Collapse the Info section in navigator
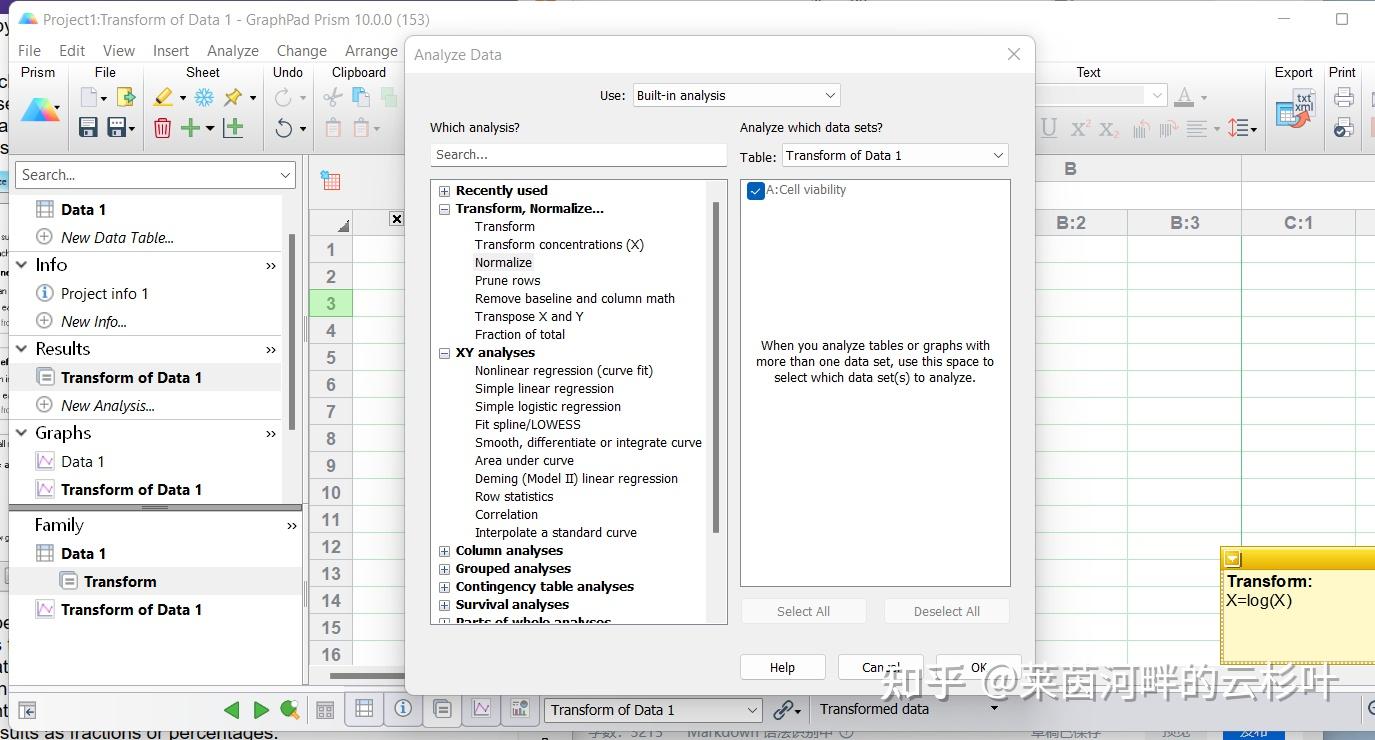 22,265
